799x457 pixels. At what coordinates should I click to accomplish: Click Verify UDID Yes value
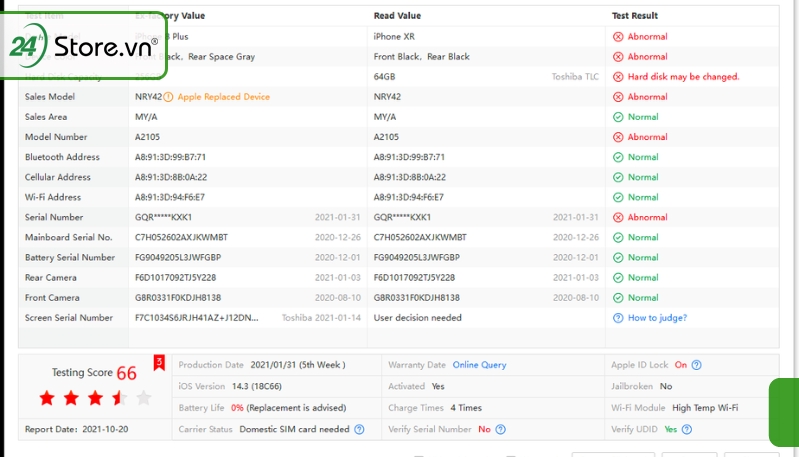[671, 429]
